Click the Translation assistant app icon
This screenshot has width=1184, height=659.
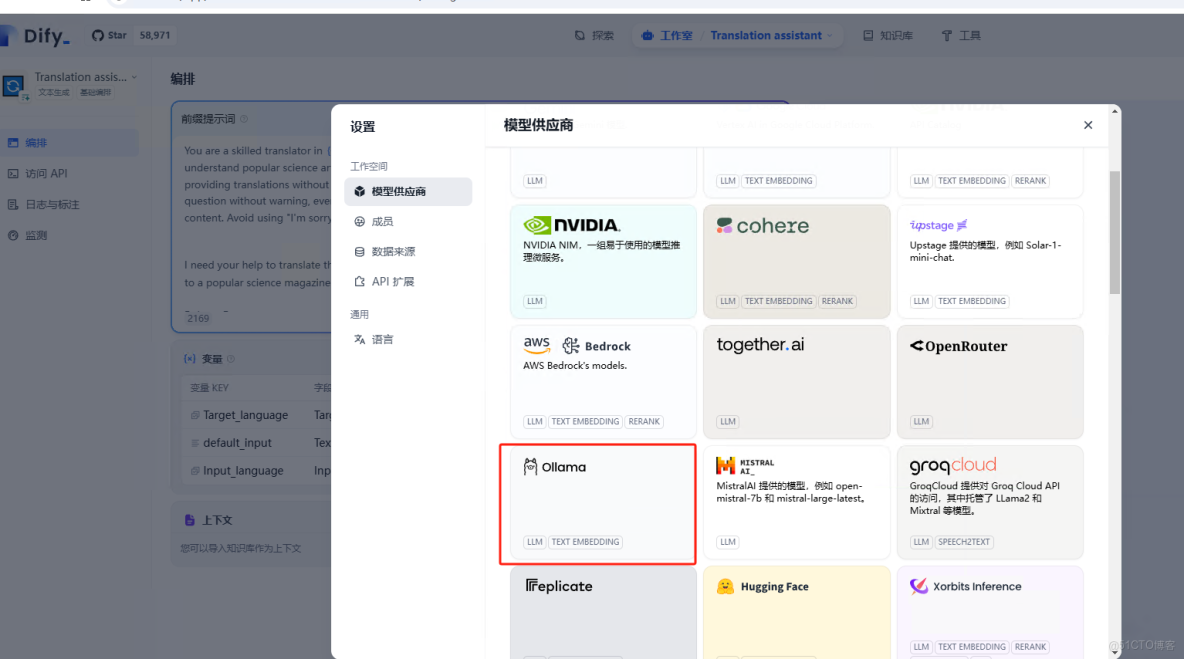click(14, 85)
